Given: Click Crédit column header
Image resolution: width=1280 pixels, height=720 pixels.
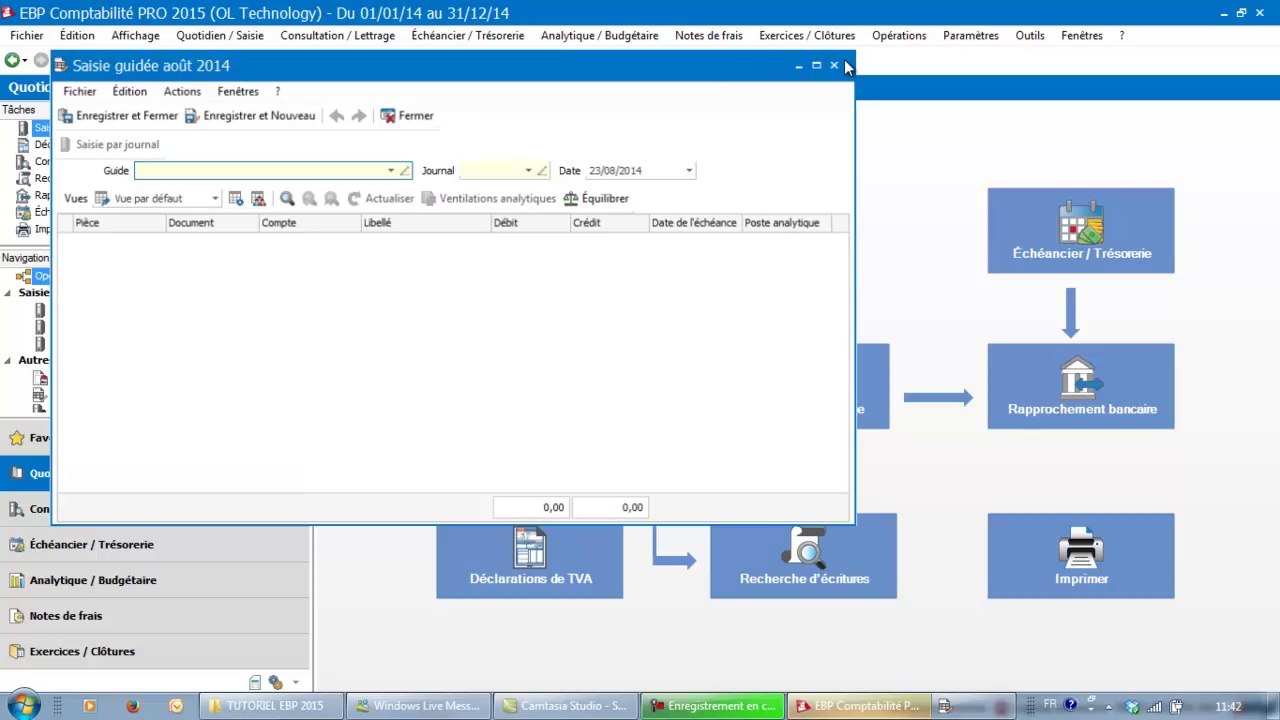Looking at the screenshot, I should point(609,223).
